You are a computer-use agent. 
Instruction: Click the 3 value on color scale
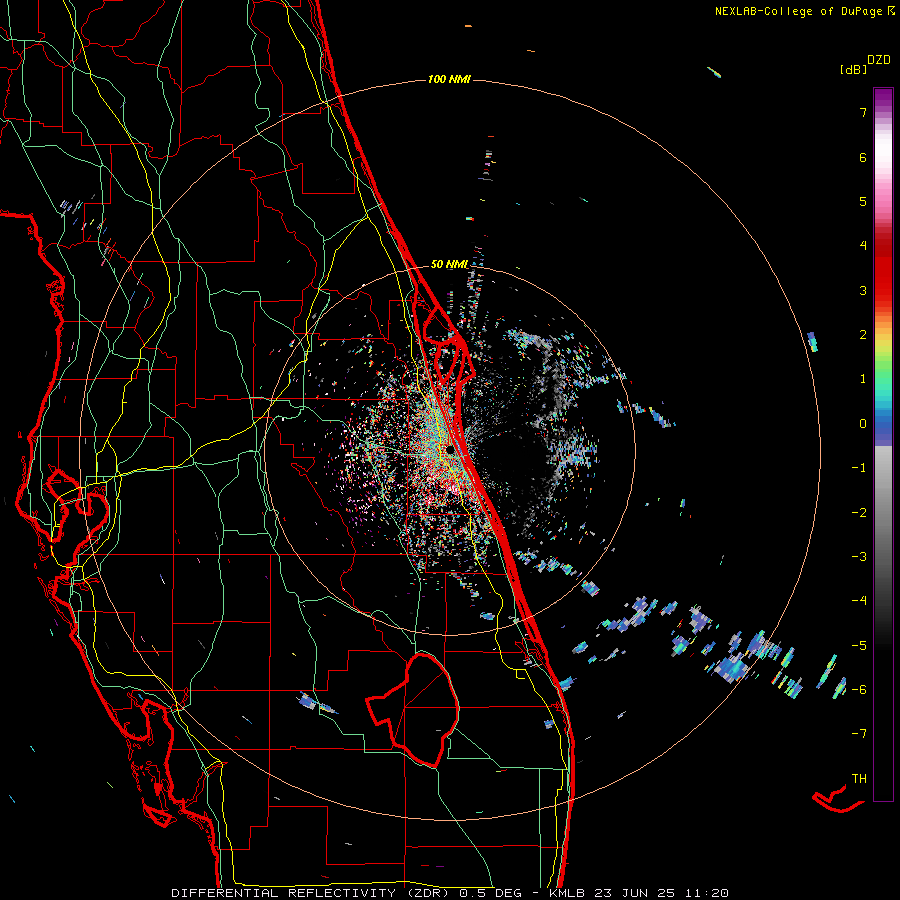point(863,290)
